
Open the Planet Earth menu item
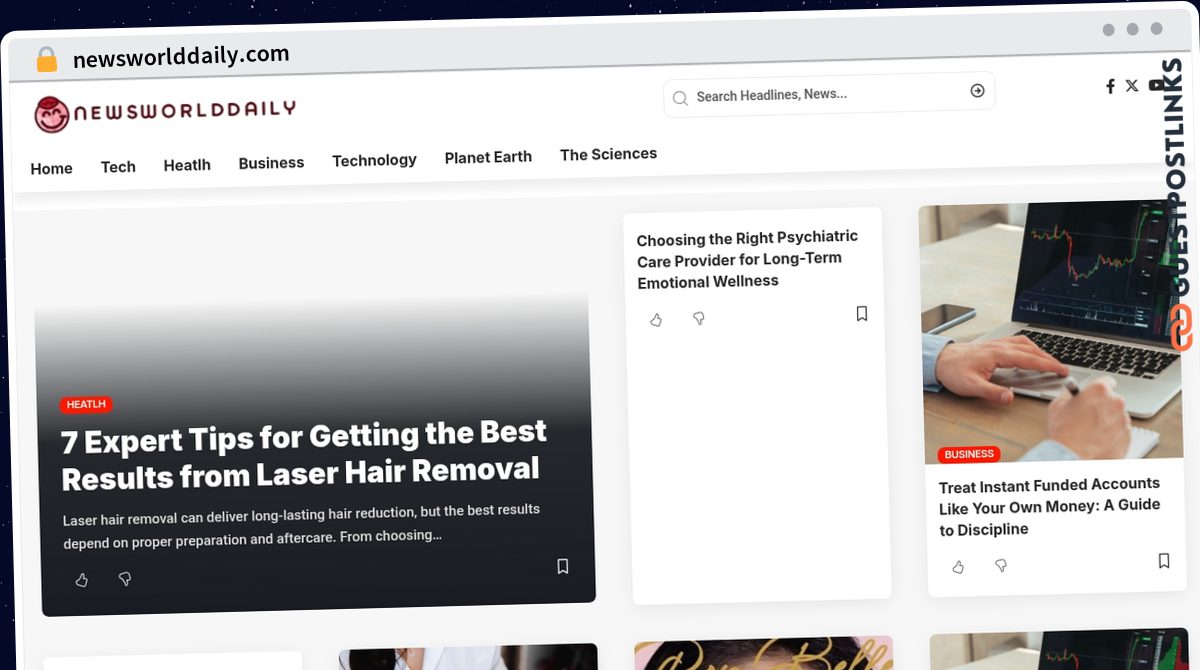click(x=488, y=157)
